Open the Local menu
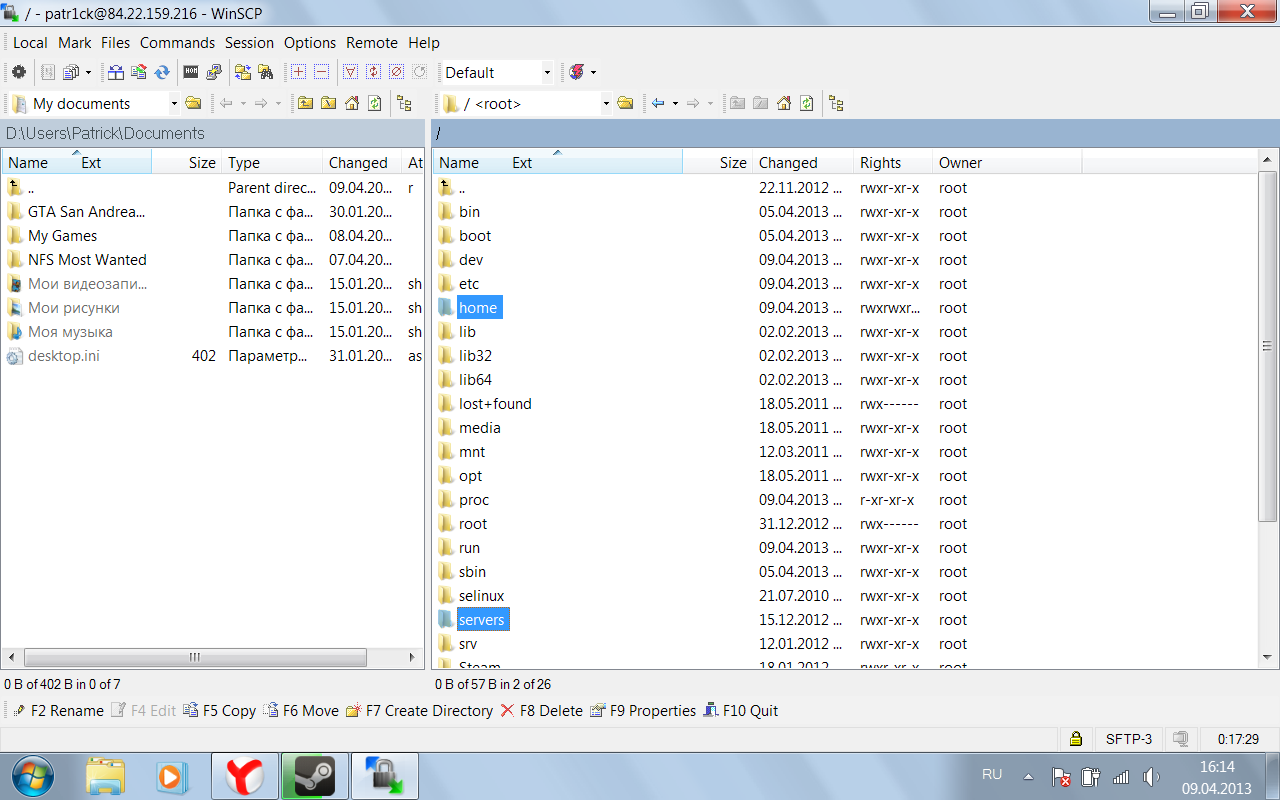This screenshot has height=800, width=1280. pos(30,43)
